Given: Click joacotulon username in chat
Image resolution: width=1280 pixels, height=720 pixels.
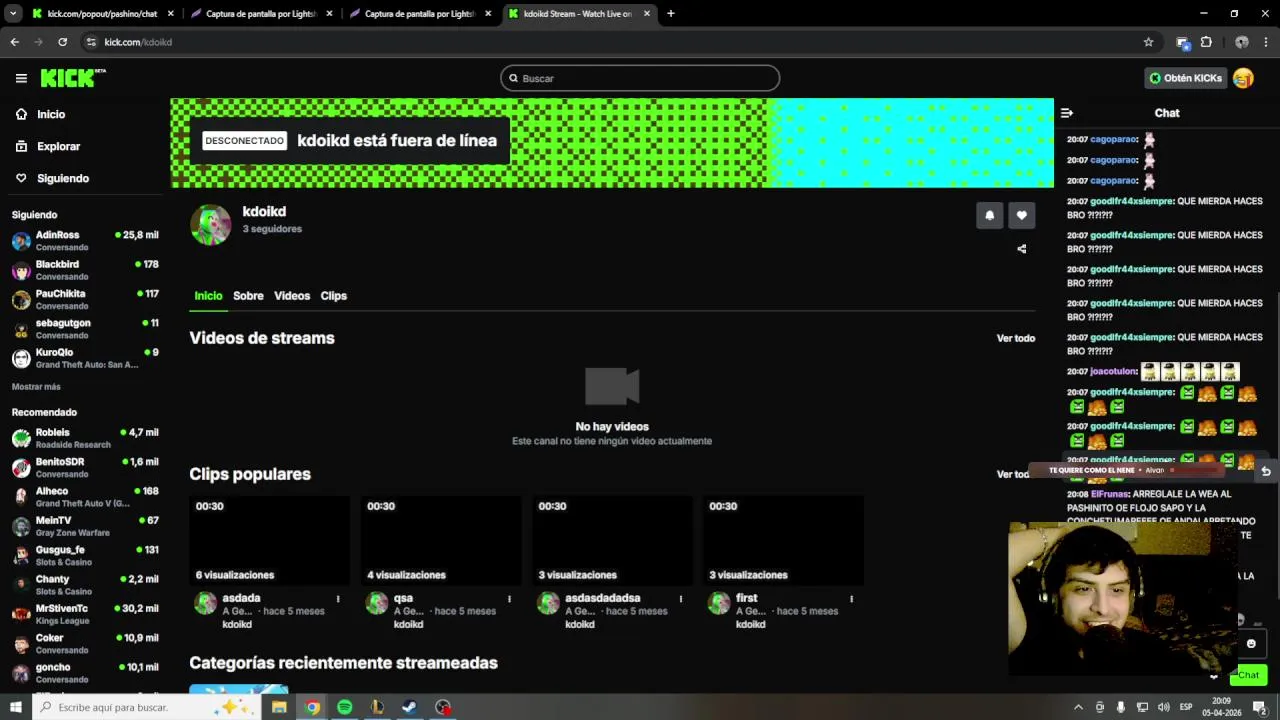Looking at the screenshot, I should 1113,371.
